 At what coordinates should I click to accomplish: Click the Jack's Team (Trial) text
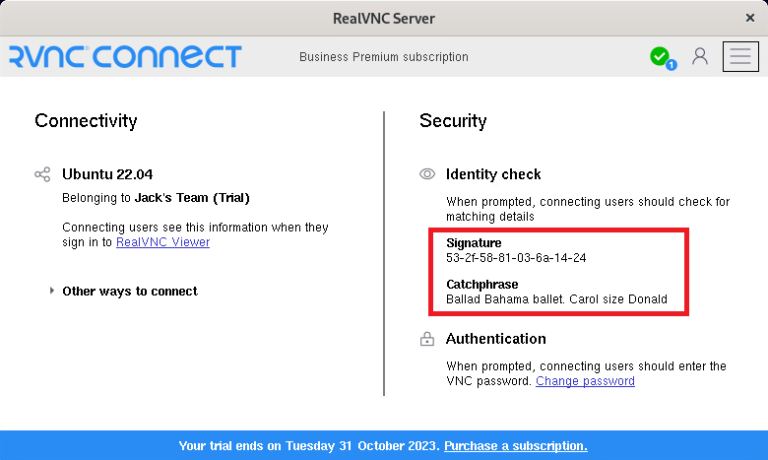(192, 198)
